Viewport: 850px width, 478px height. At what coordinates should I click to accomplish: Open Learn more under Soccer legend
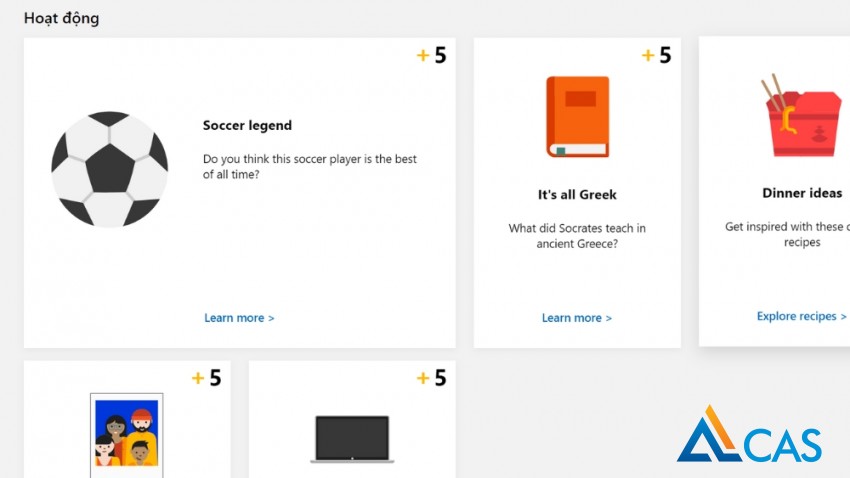click(x=239, y=318)
